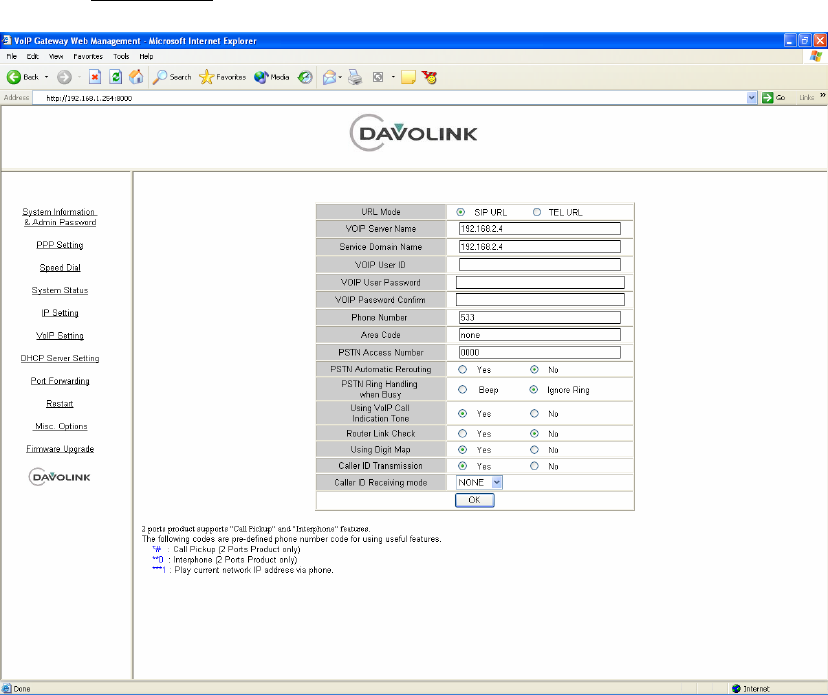Click the yellow Discuss note icon

pos(408,77)
